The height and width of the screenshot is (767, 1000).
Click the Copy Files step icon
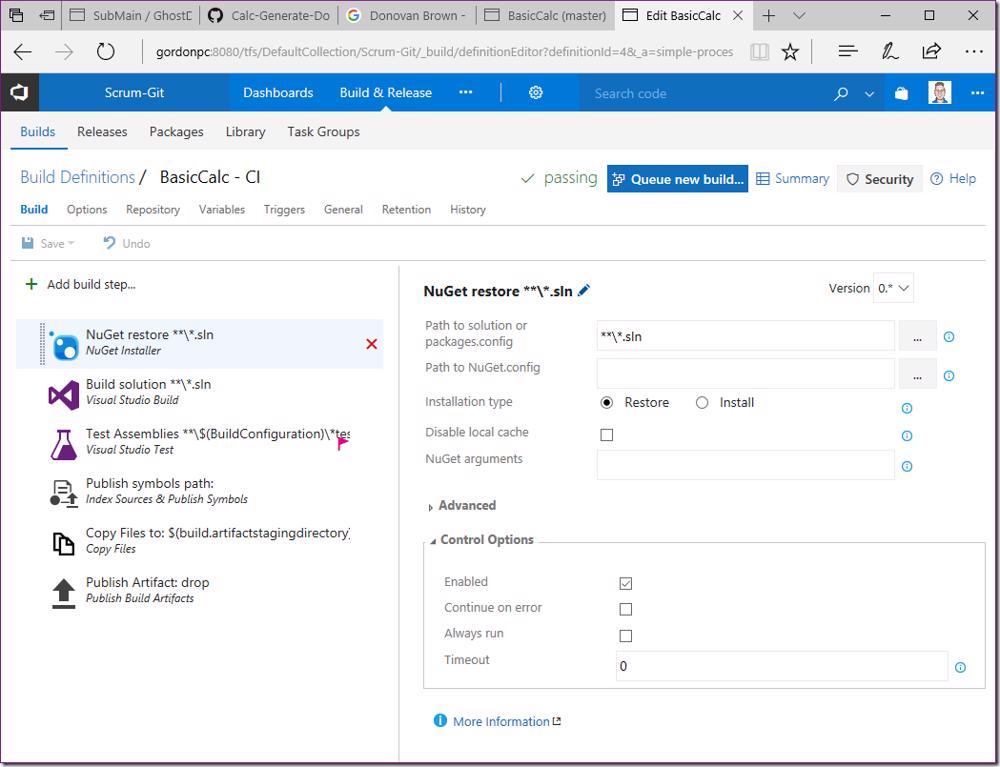point(63,544)
